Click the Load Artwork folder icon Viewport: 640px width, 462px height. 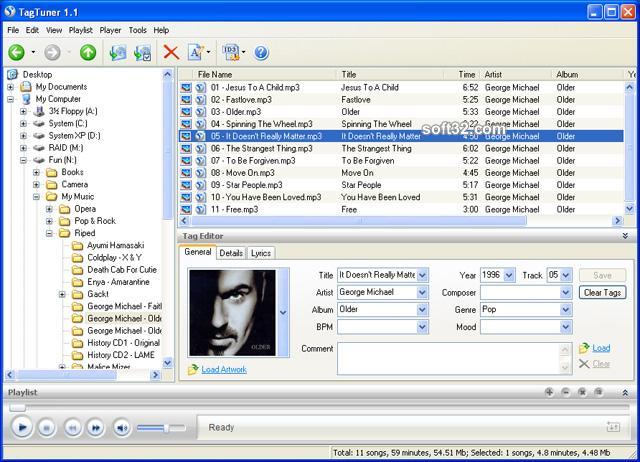coord(193,370)
